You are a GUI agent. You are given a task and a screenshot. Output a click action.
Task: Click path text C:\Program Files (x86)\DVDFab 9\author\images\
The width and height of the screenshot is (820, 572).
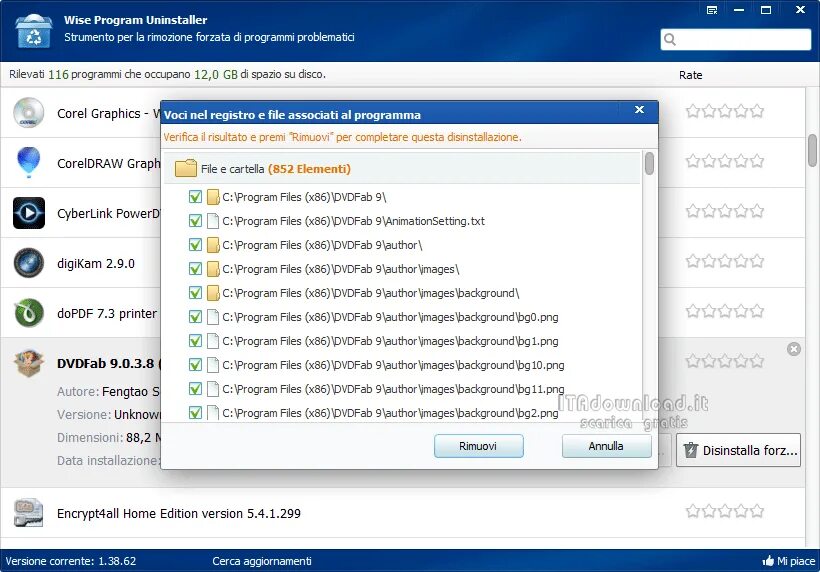[340, 269]
